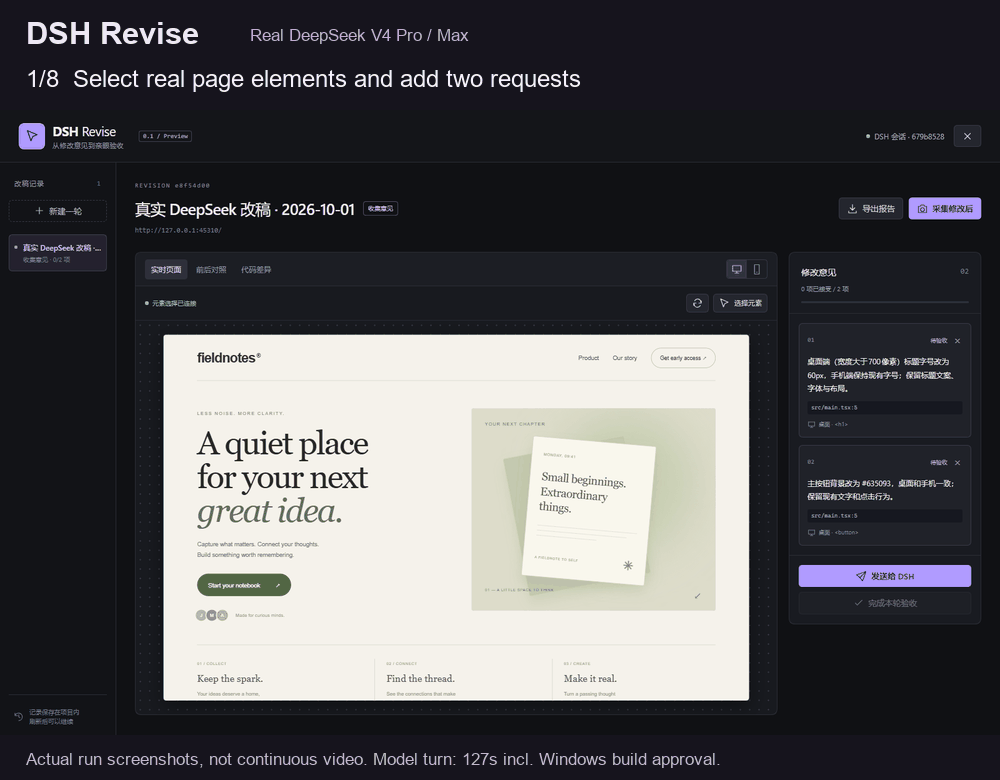Open the 前后对照 comparison tab

pyautogui.click(x=211, y=270)
